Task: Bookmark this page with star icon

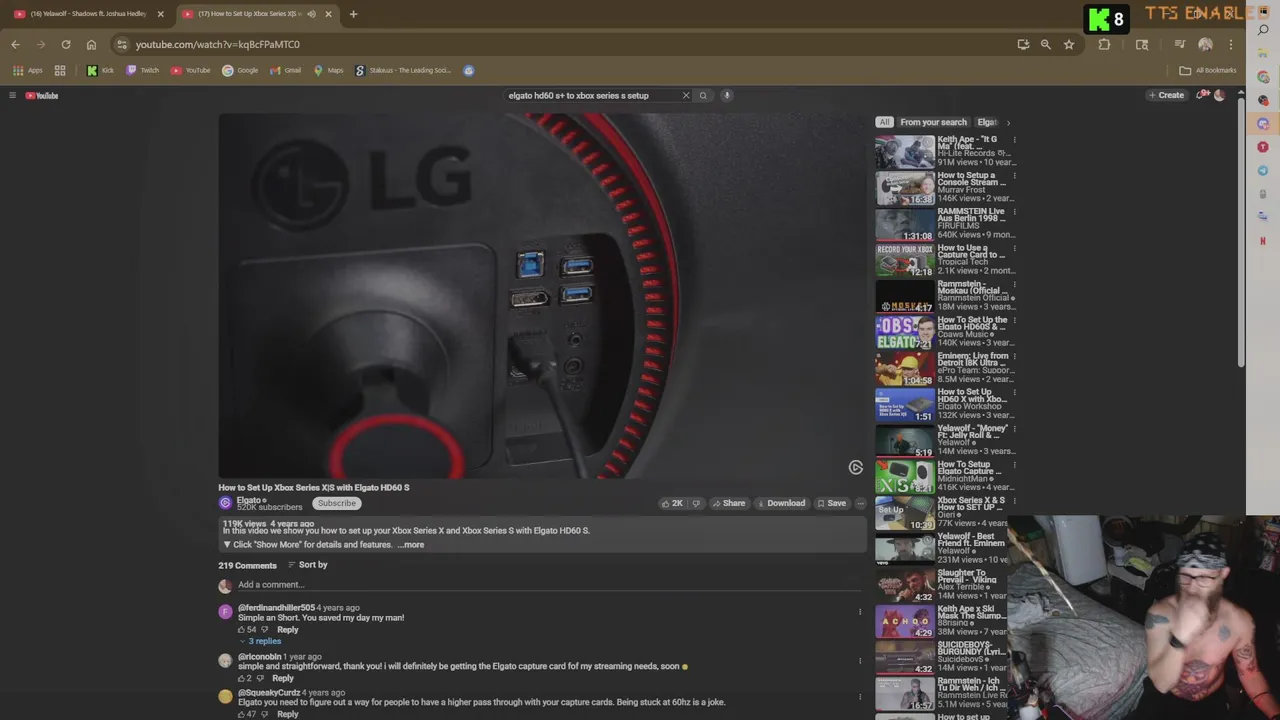Action: coord(1069,44)
